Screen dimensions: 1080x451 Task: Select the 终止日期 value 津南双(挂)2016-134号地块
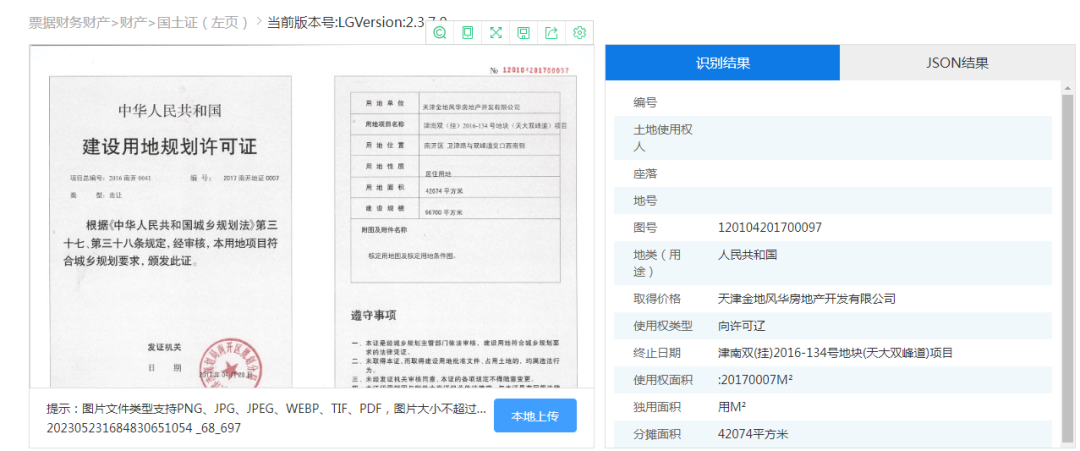(x=835, y=353)
